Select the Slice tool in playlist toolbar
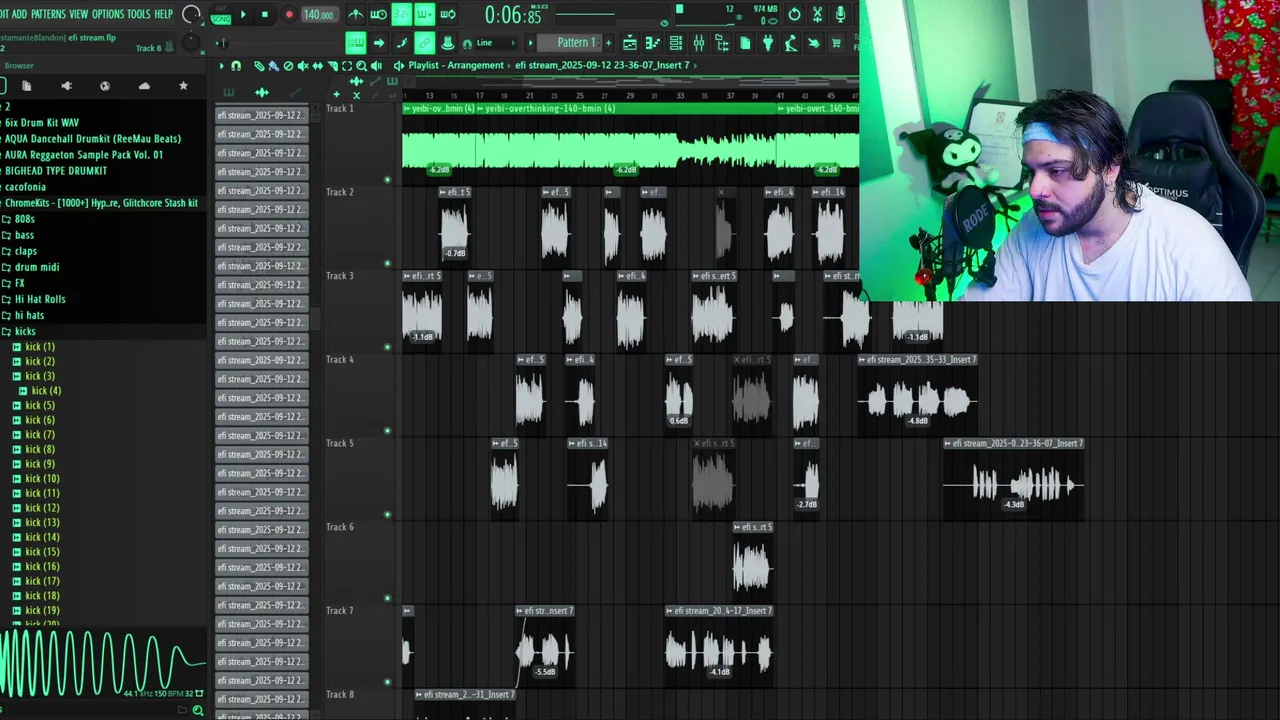The image size is (1280, 720). click(332, 66)
